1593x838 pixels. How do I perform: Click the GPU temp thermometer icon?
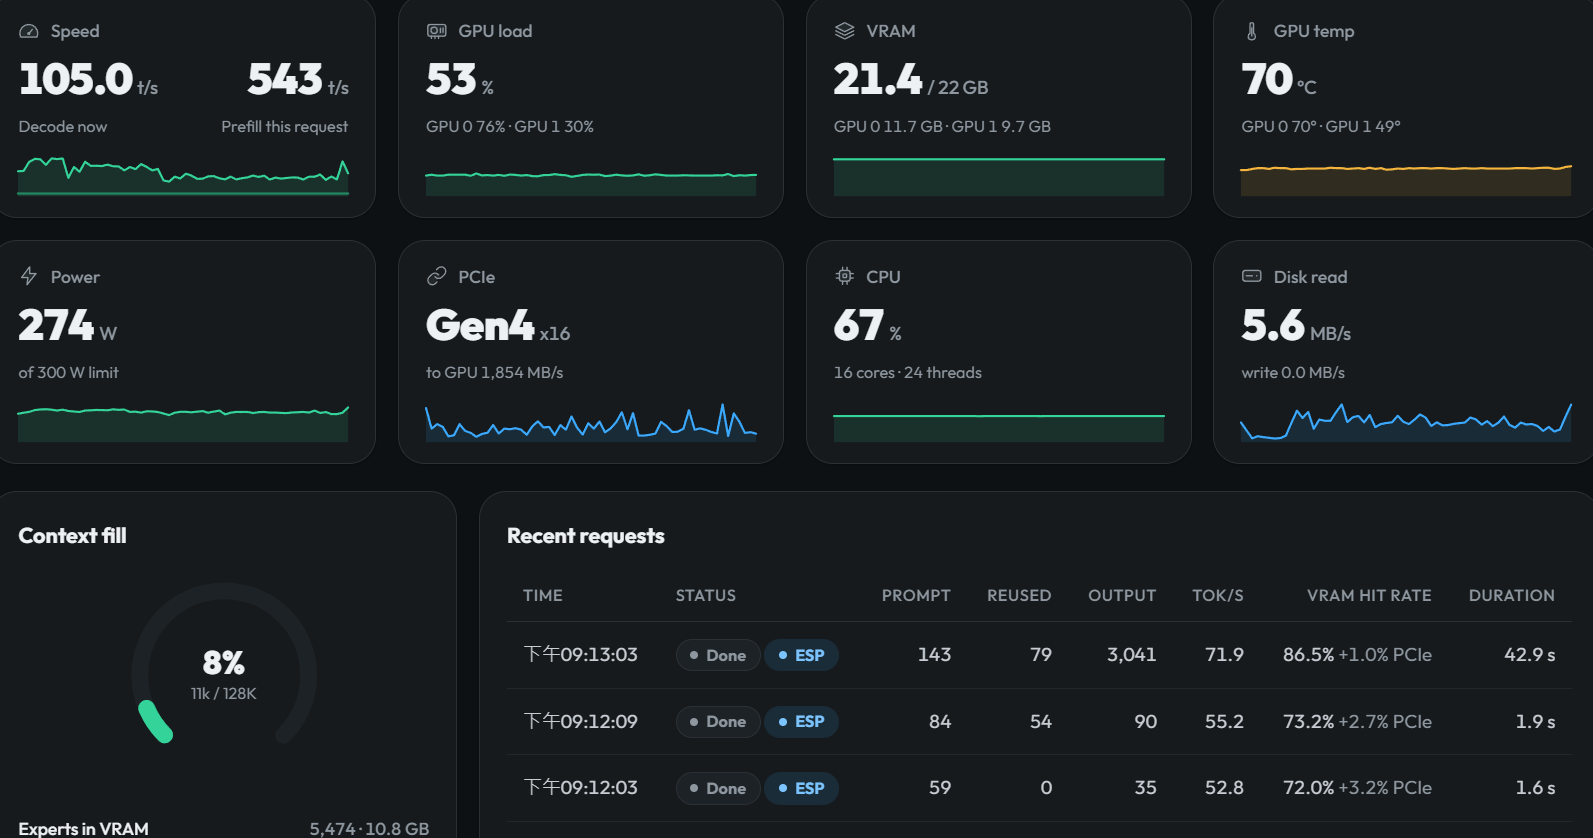(x=1252, y=31)
